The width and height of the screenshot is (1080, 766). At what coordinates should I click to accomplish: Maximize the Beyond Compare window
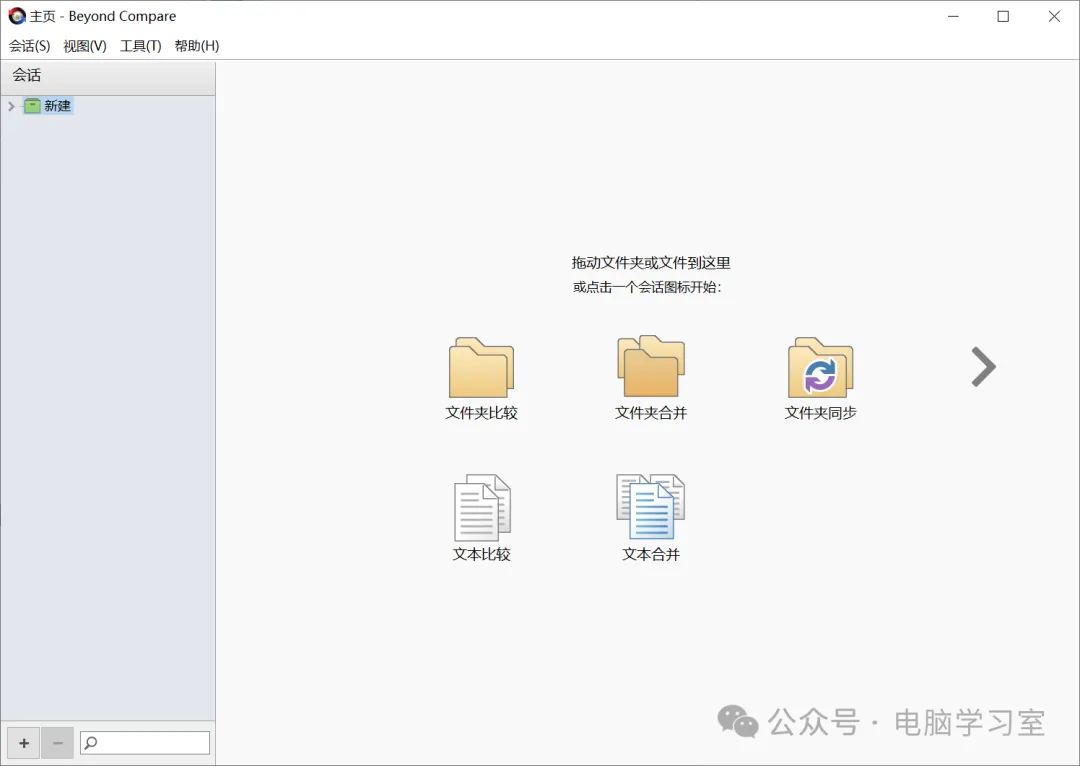point(1004,17)
